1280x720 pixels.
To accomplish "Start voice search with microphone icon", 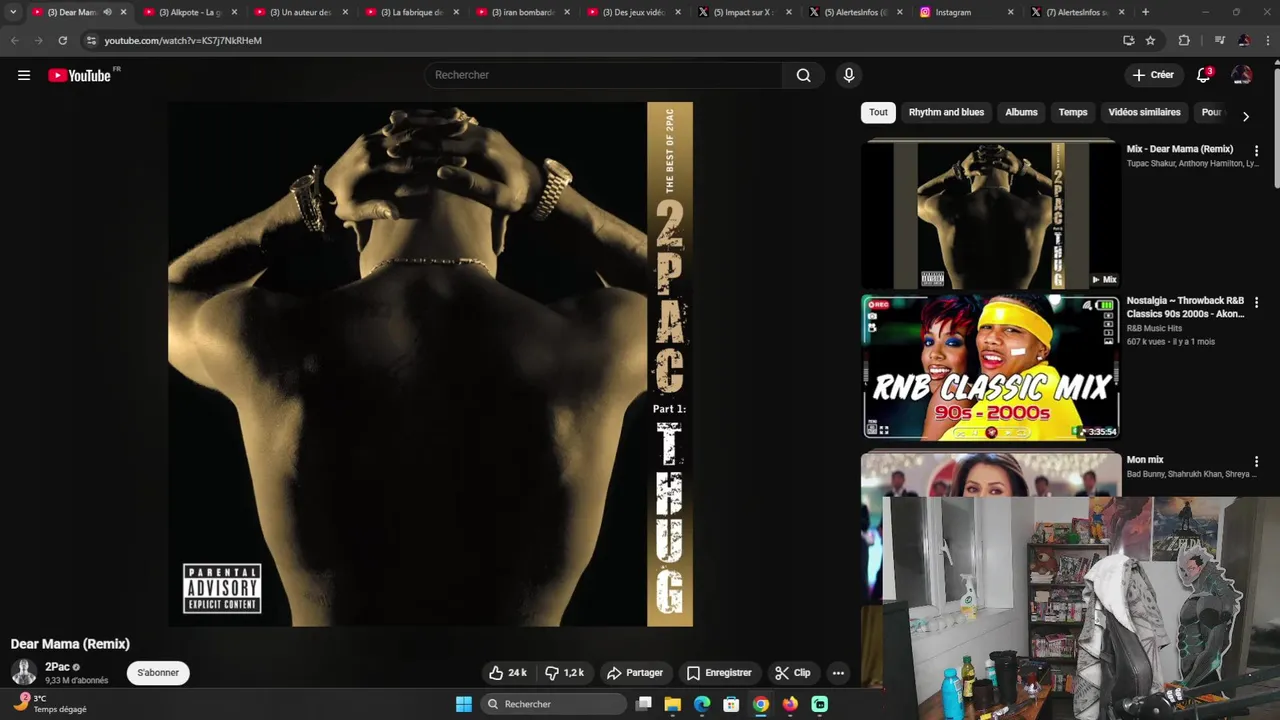I will 849,75.
